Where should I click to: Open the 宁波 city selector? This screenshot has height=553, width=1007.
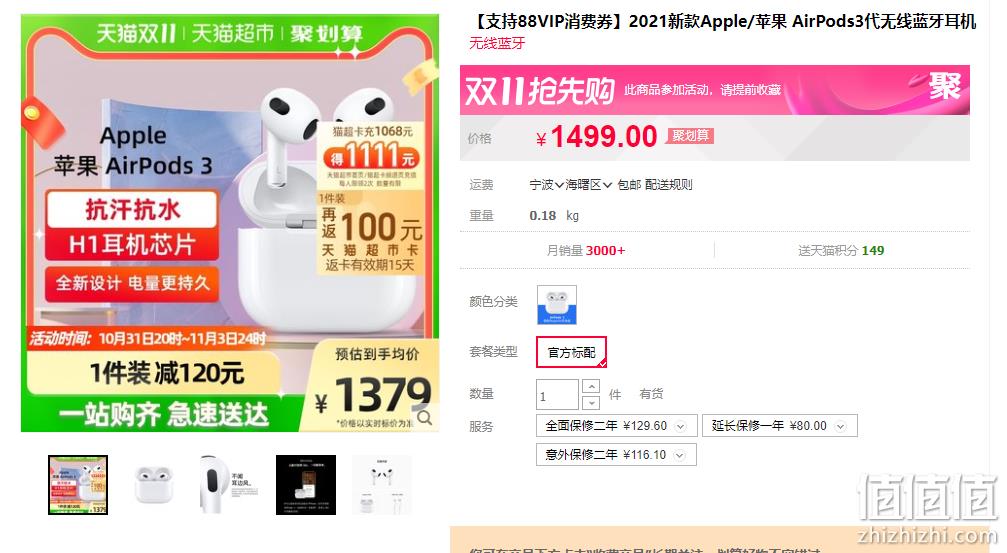(547, 185)
